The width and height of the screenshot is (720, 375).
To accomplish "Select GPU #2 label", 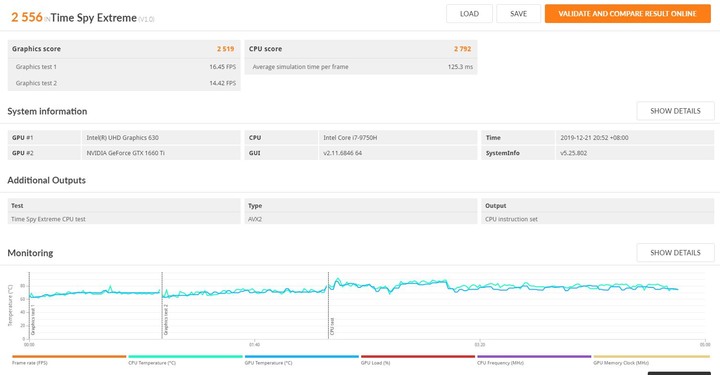I will point(22,153).
